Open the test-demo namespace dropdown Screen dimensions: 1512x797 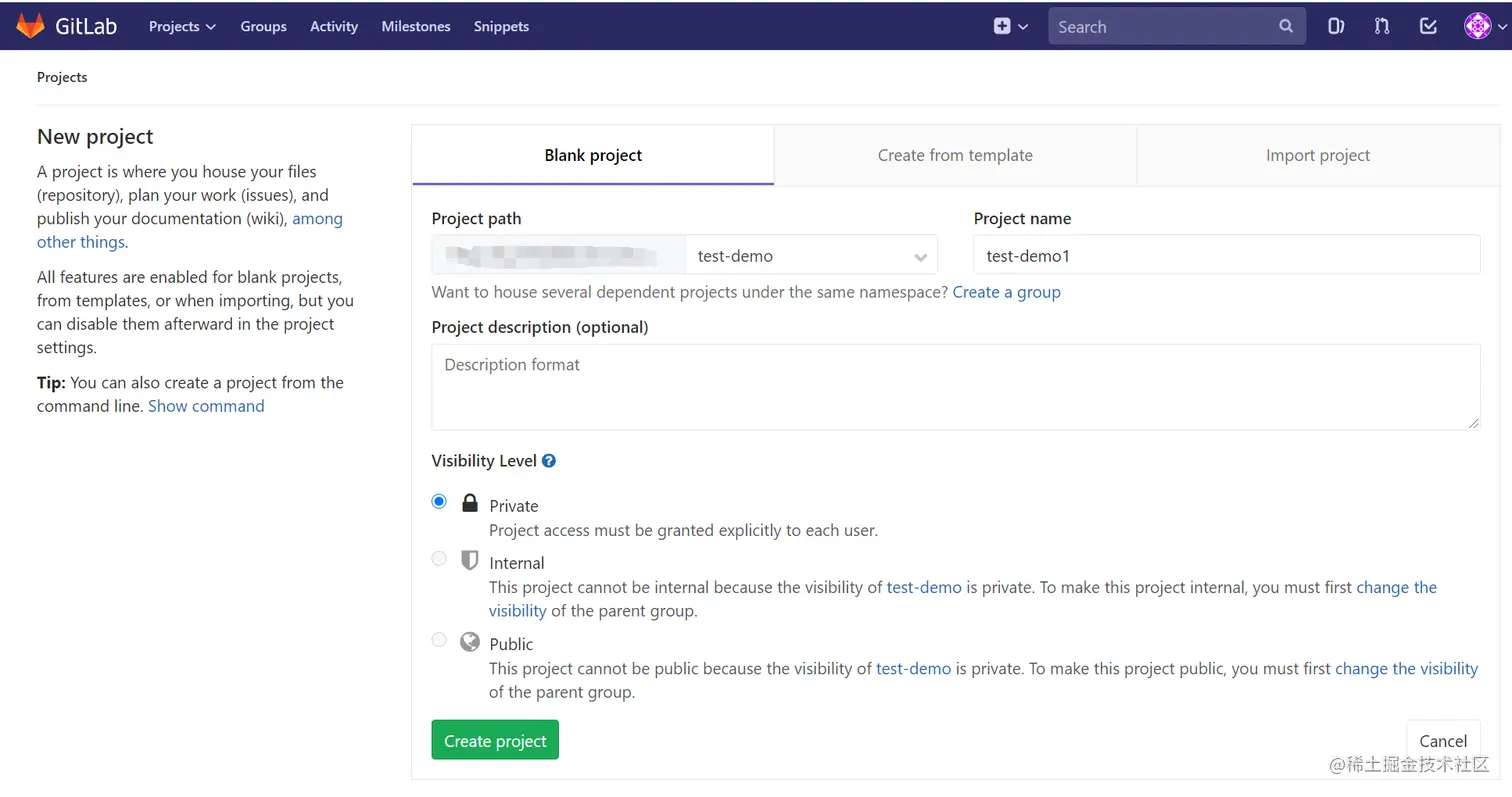click(x=811, y=255)
